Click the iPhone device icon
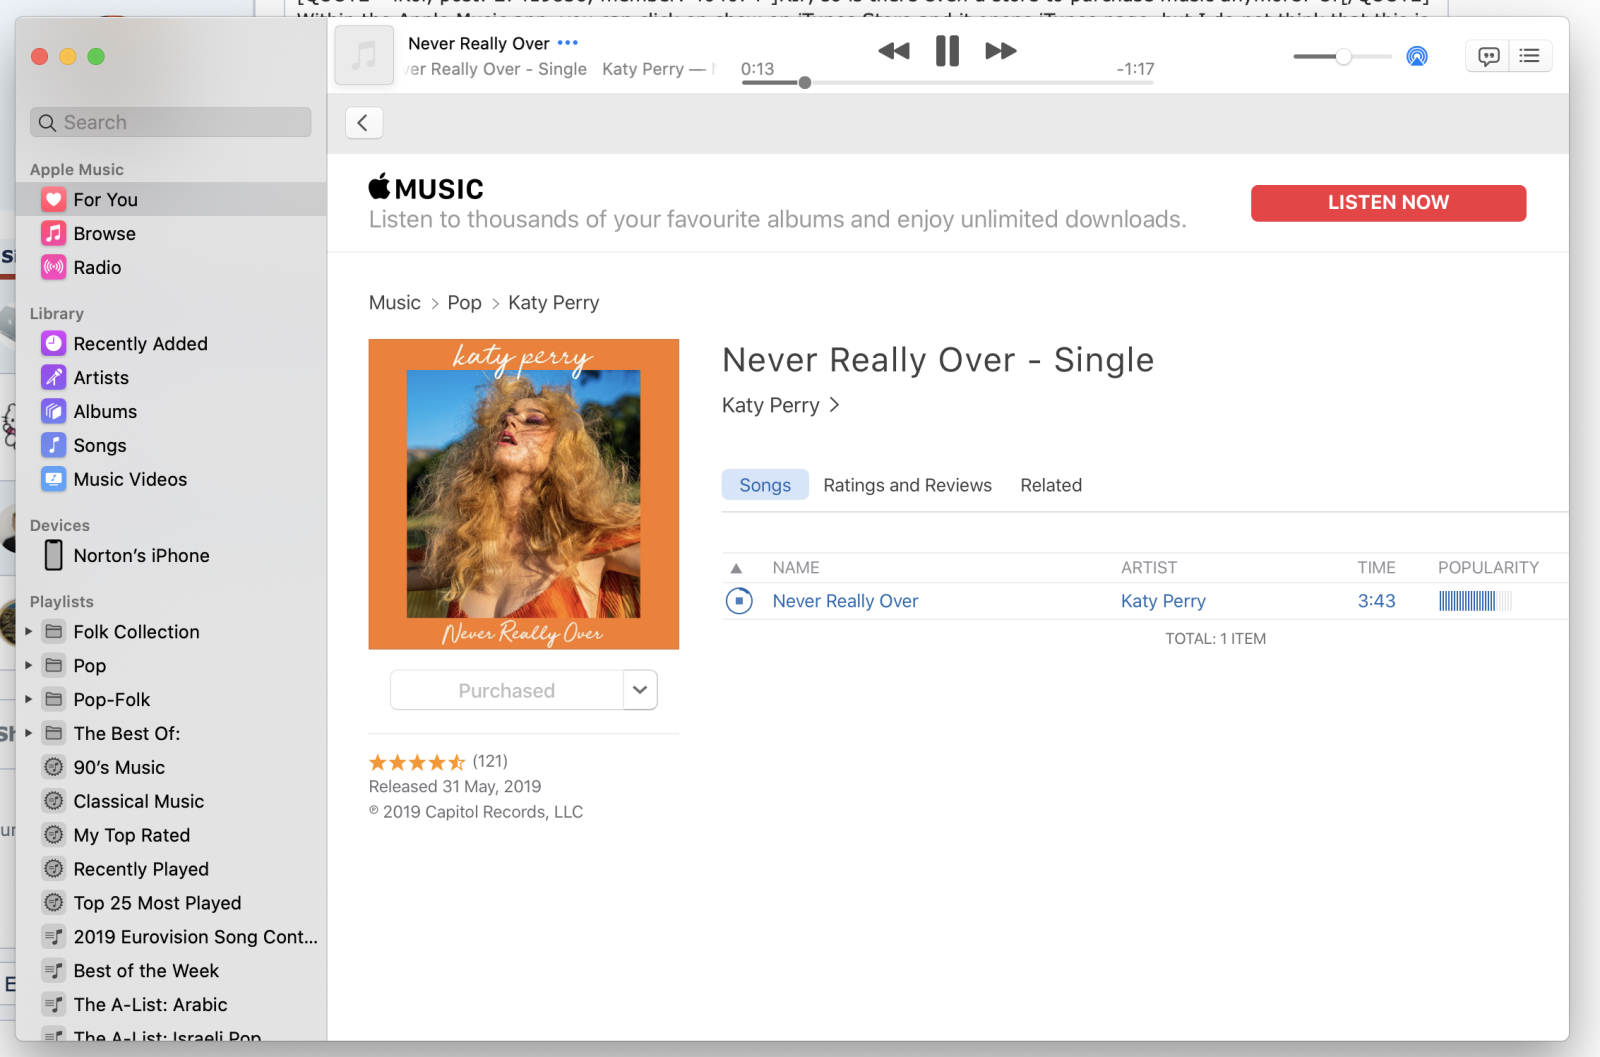Image resolution: width=1600 pixels, height=1057 pixels. pos(54,555)
